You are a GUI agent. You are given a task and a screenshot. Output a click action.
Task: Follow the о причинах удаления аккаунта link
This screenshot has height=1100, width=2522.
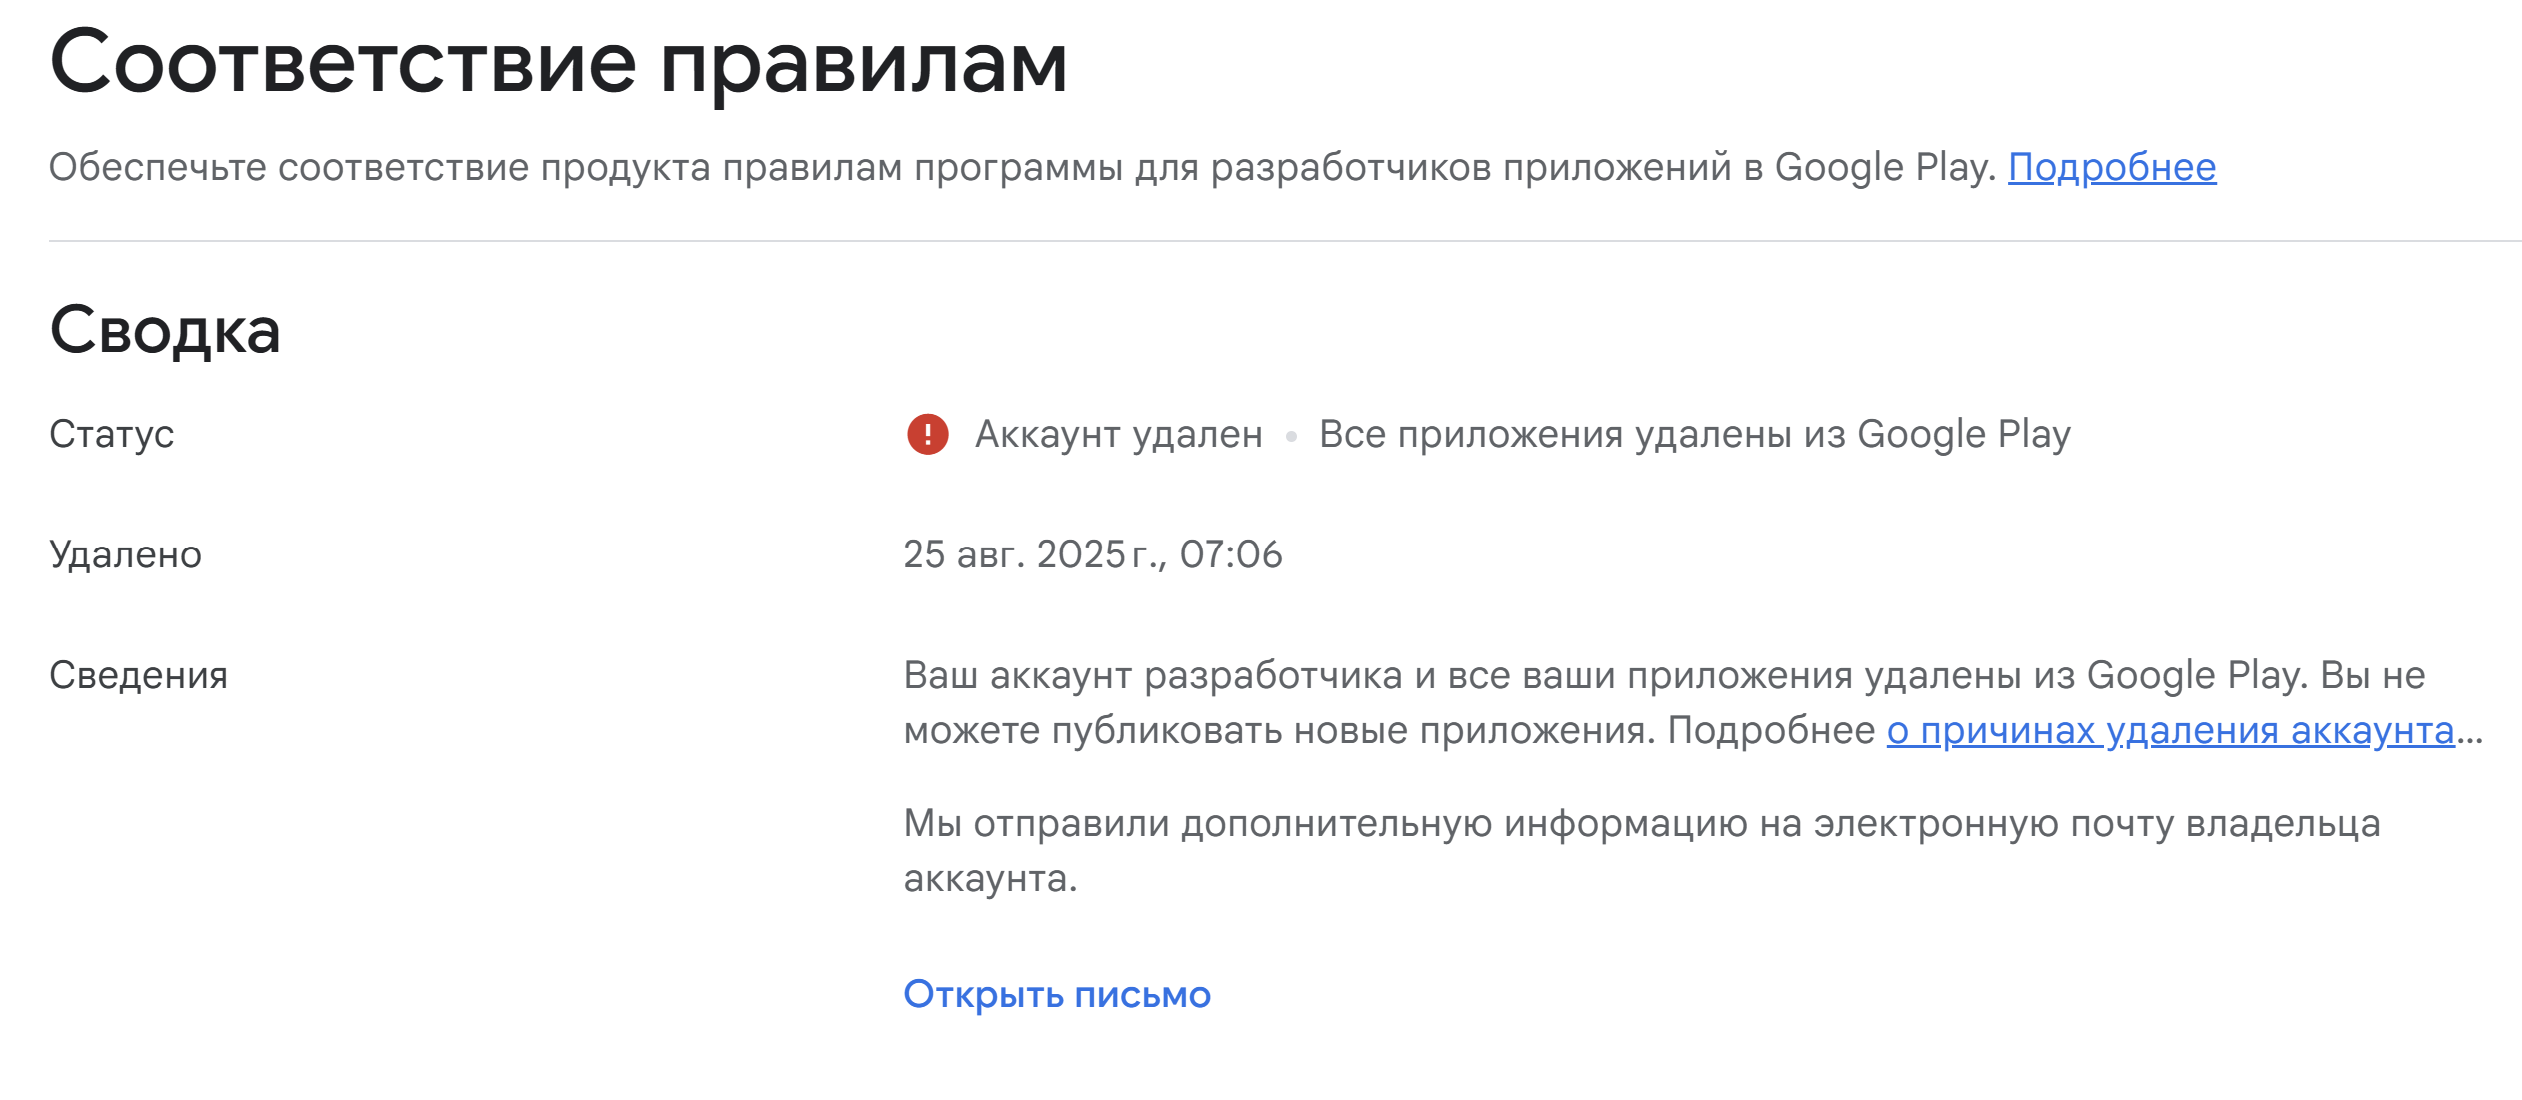(x=2170, y=731)
